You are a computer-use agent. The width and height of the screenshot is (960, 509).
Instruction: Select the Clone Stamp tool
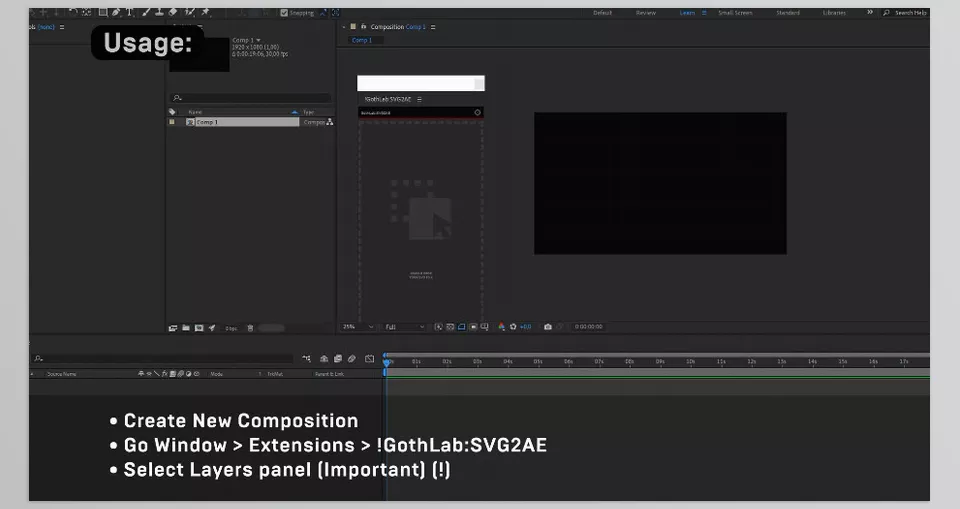click(159, 12)
